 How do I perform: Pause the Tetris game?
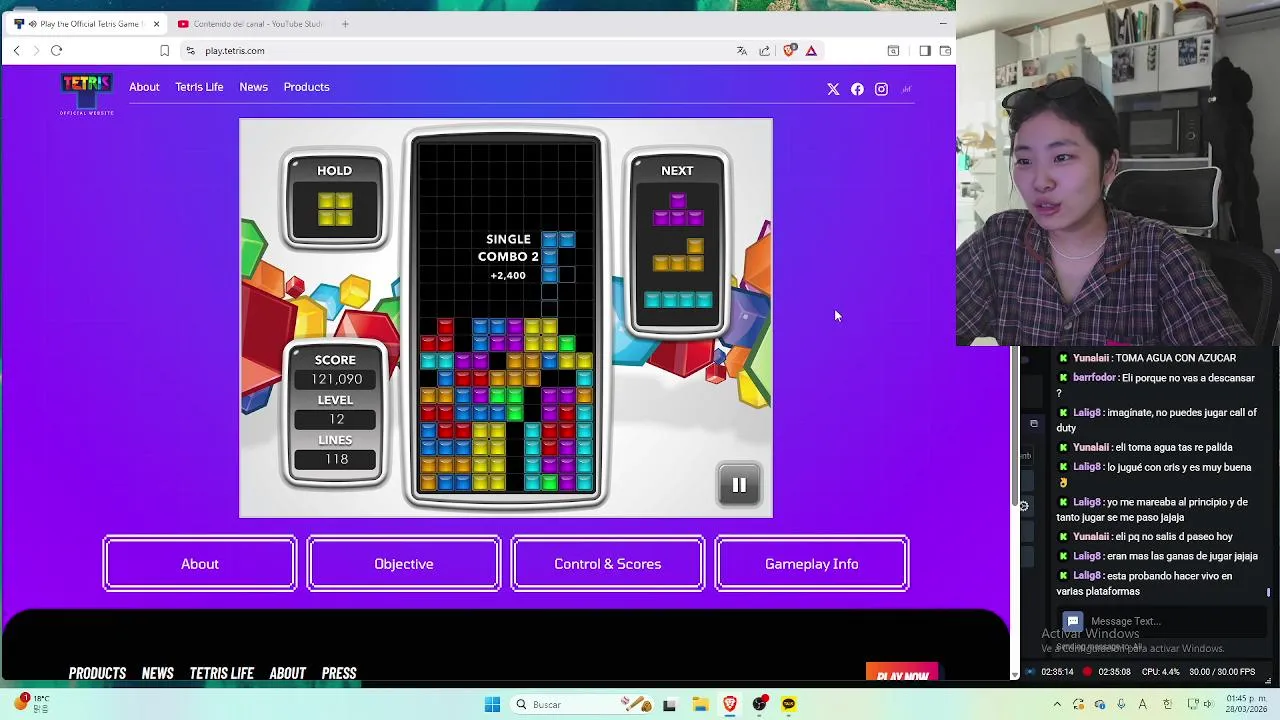tap(739, 485)
